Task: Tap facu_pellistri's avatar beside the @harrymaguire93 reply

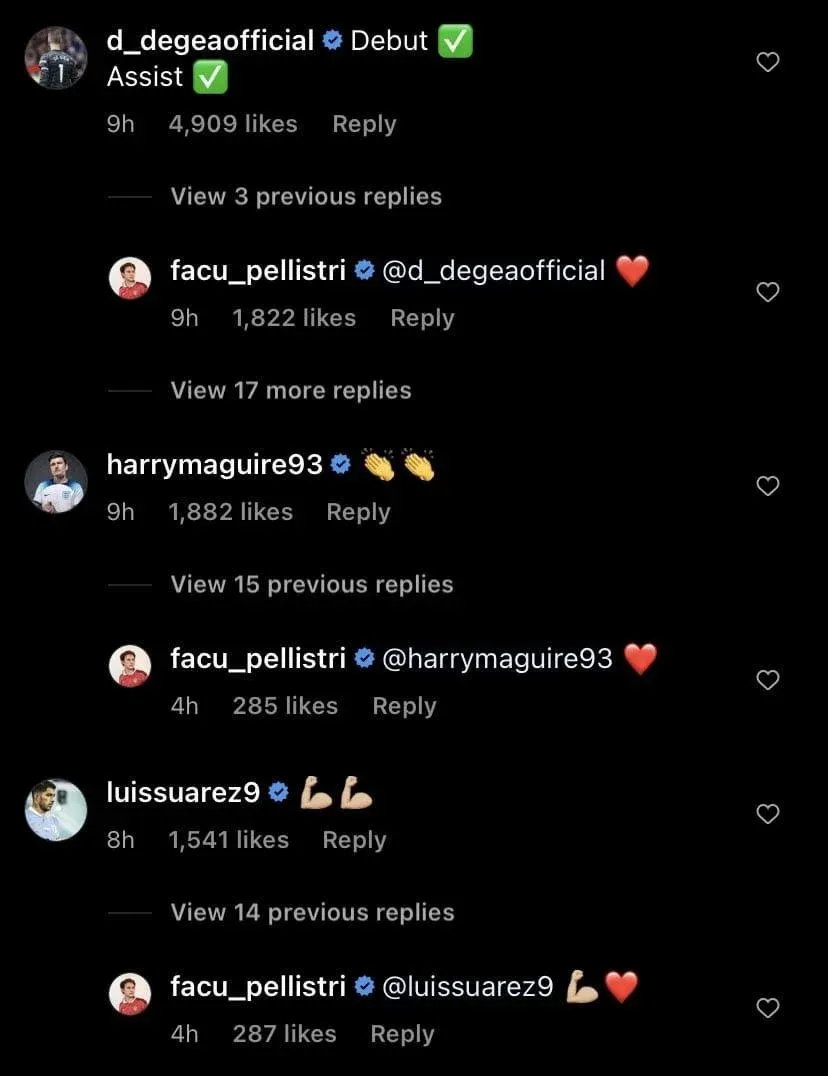Action: [x=129, y=666]
